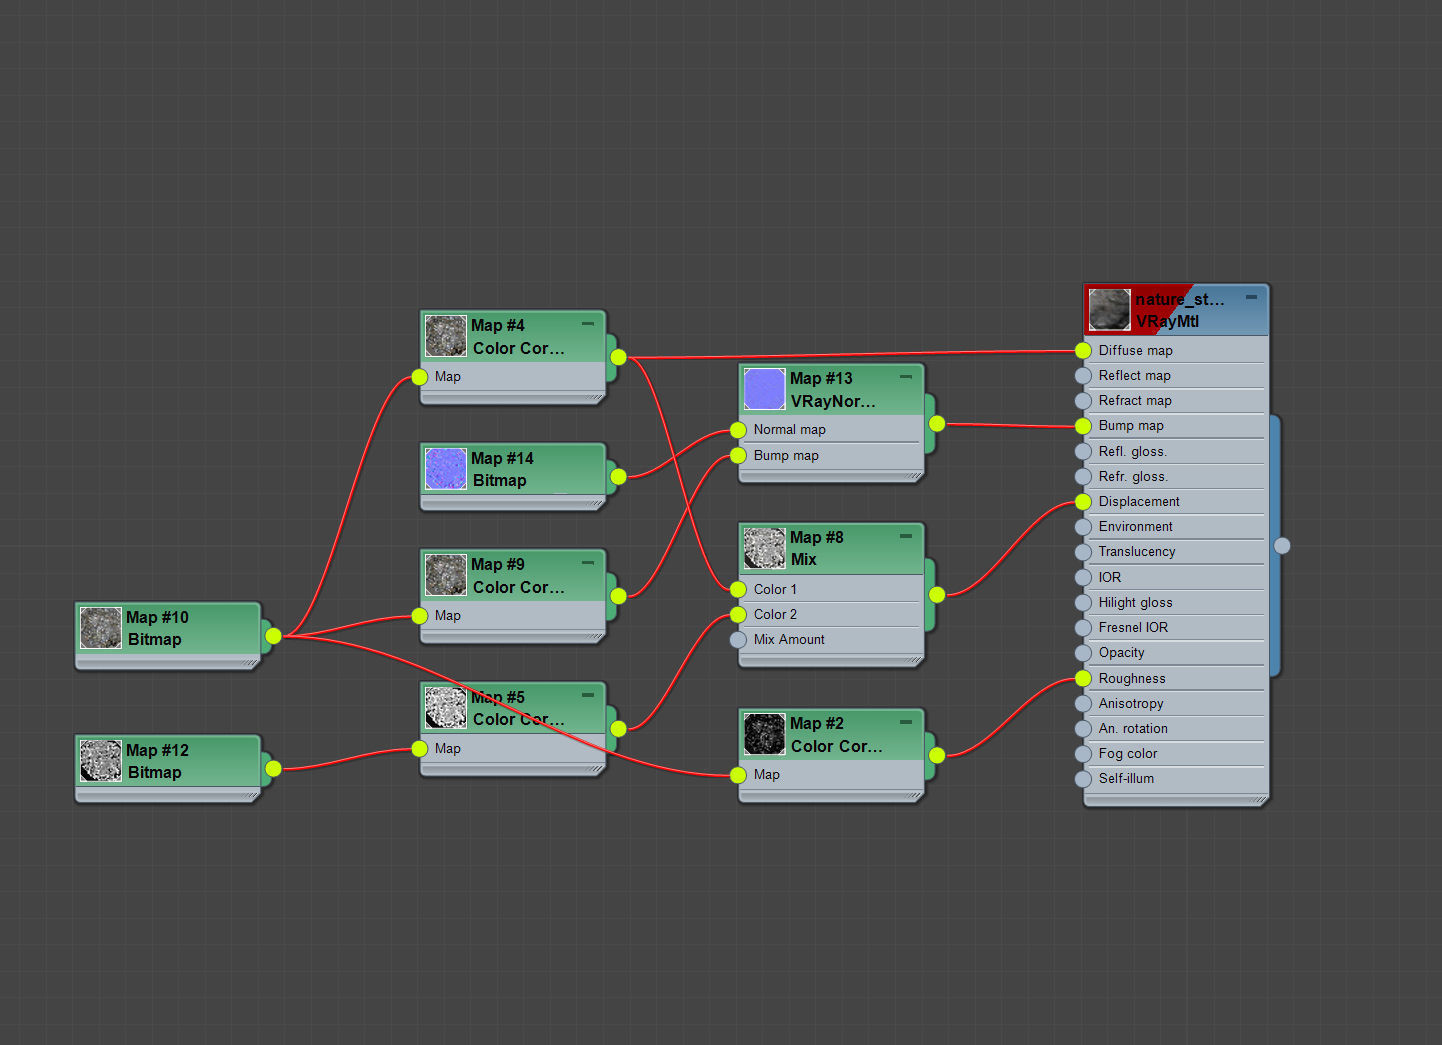Select the Map #10 Bitmap thumbnail
The image size is (1442, 1045).
coord(101,628)
